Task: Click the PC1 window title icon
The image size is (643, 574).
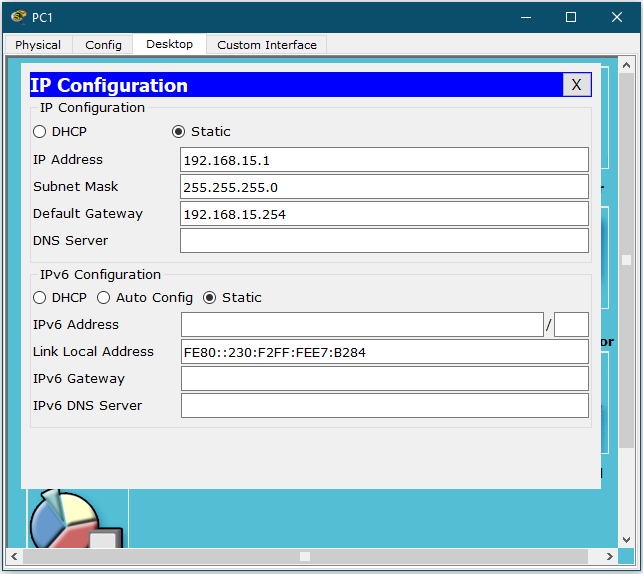Action: tap(18, 17)
